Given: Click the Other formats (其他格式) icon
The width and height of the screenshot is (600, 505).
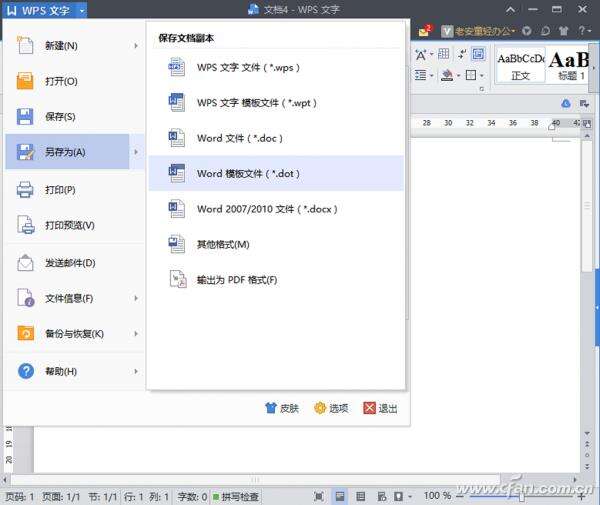Looking at the screenshot, I should click(177, 244).
